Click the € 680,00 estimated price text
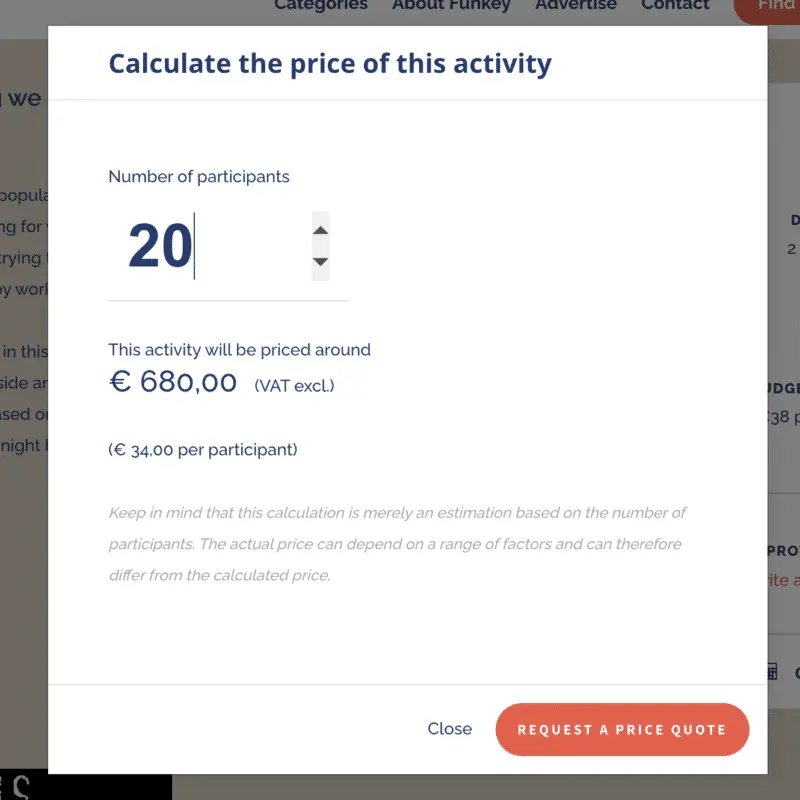Image resolution: width=800 pixels, height=800 pixels. point(173,382)
